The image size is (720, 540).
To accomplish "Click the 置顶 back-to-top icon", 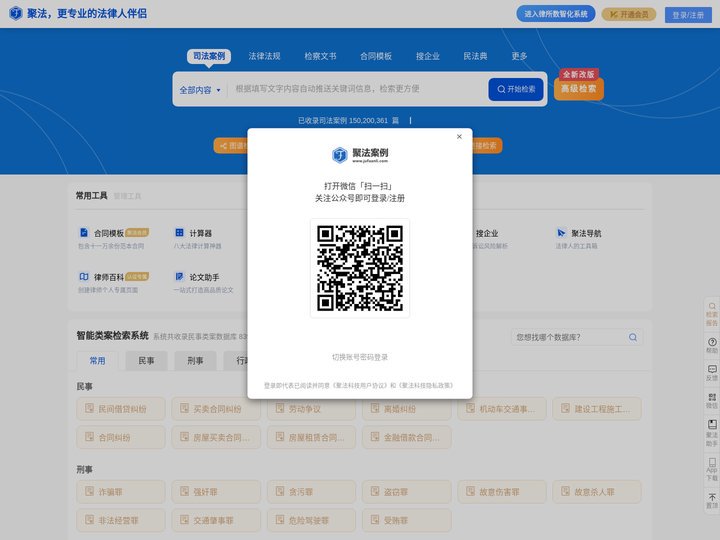I will (712, 501).
